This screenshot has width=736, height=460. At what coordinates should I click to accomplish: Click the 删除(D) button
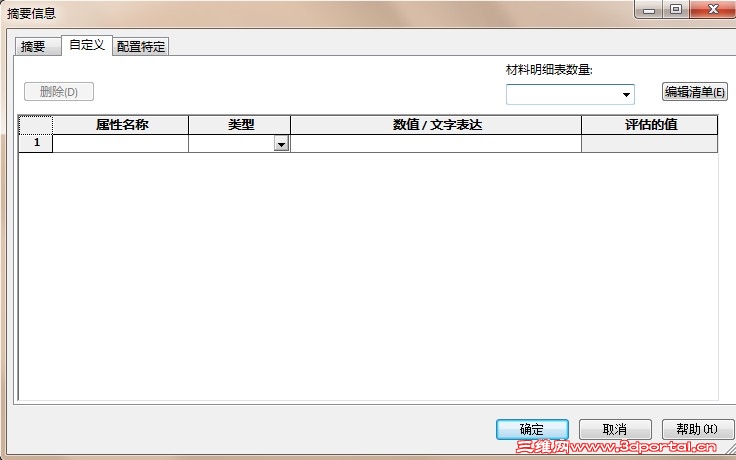pyautogui.click(x=59, y=92)
